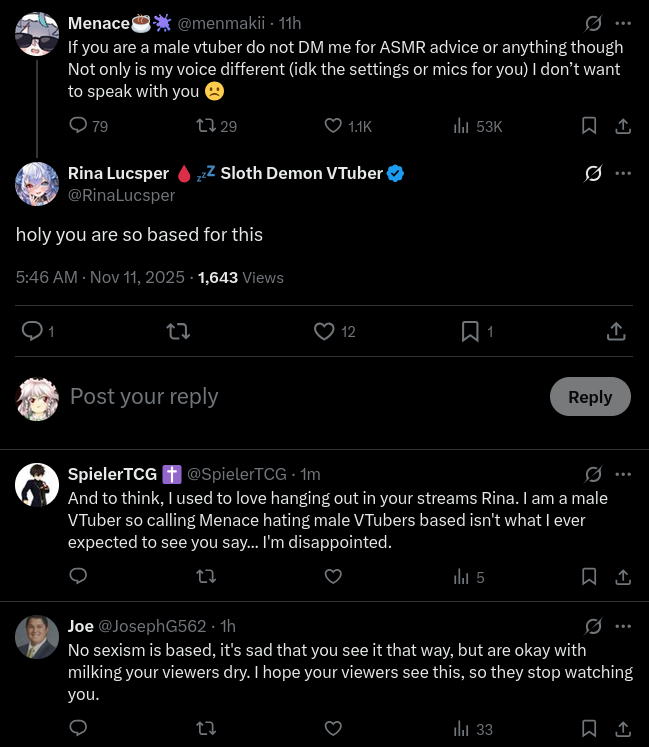Click Grok icon on SpielerTCG's reply
This screenshot has width=649, height=747.
click(x=593, y=474)
